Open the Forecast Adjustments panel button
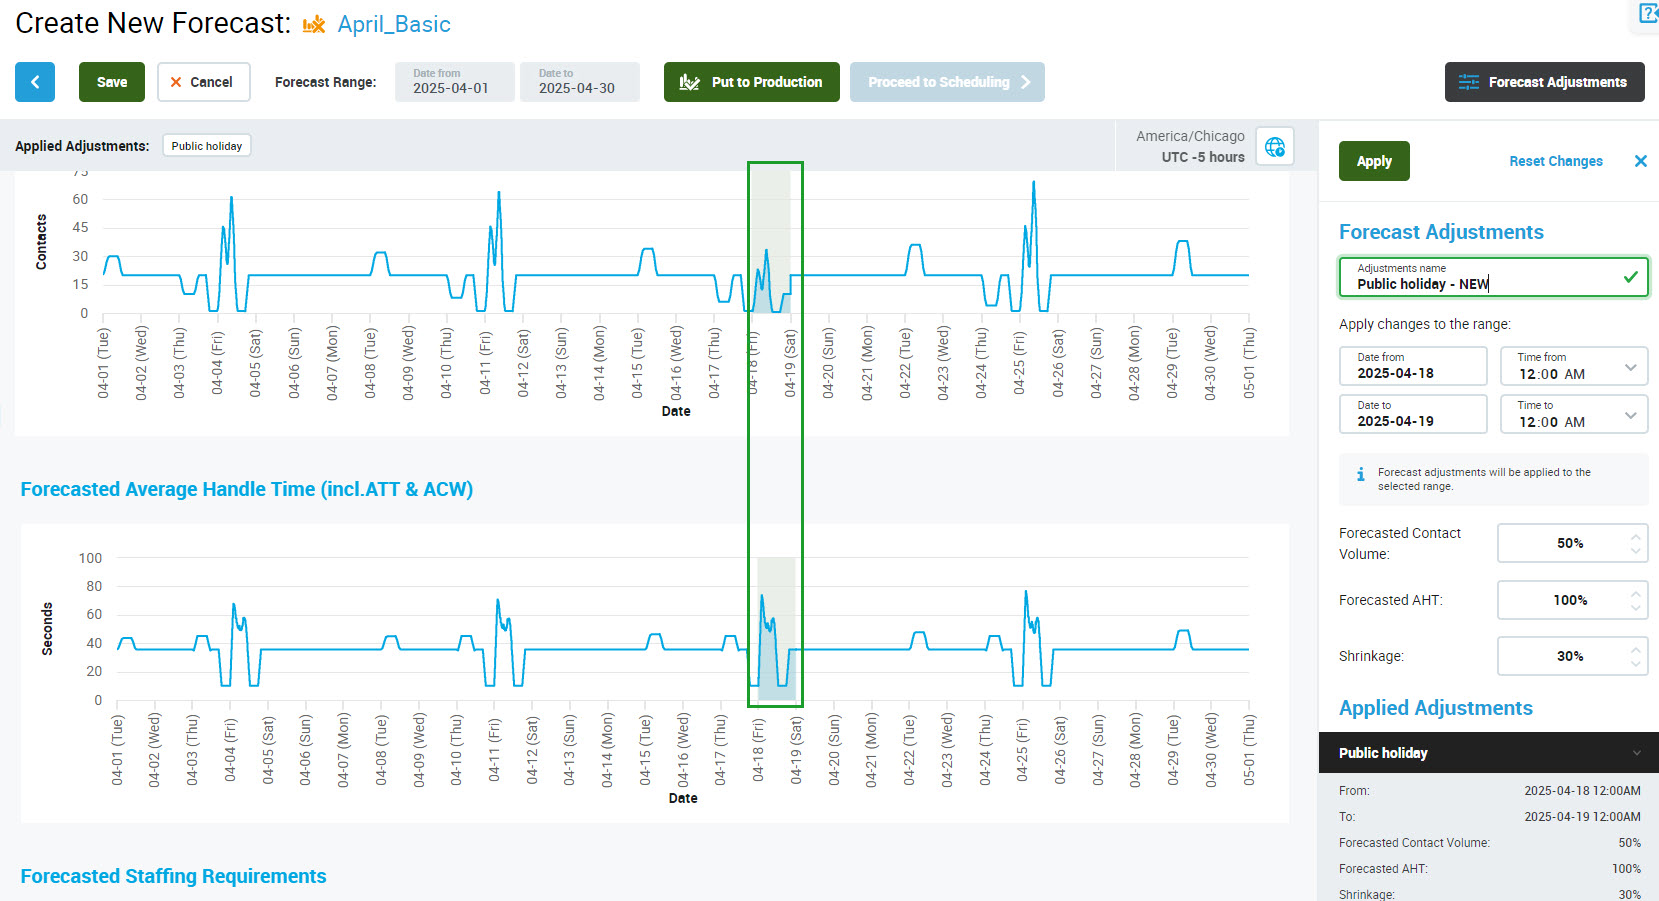Image resolution: width=1659 pixels, height=901 pixels. 1544,82
